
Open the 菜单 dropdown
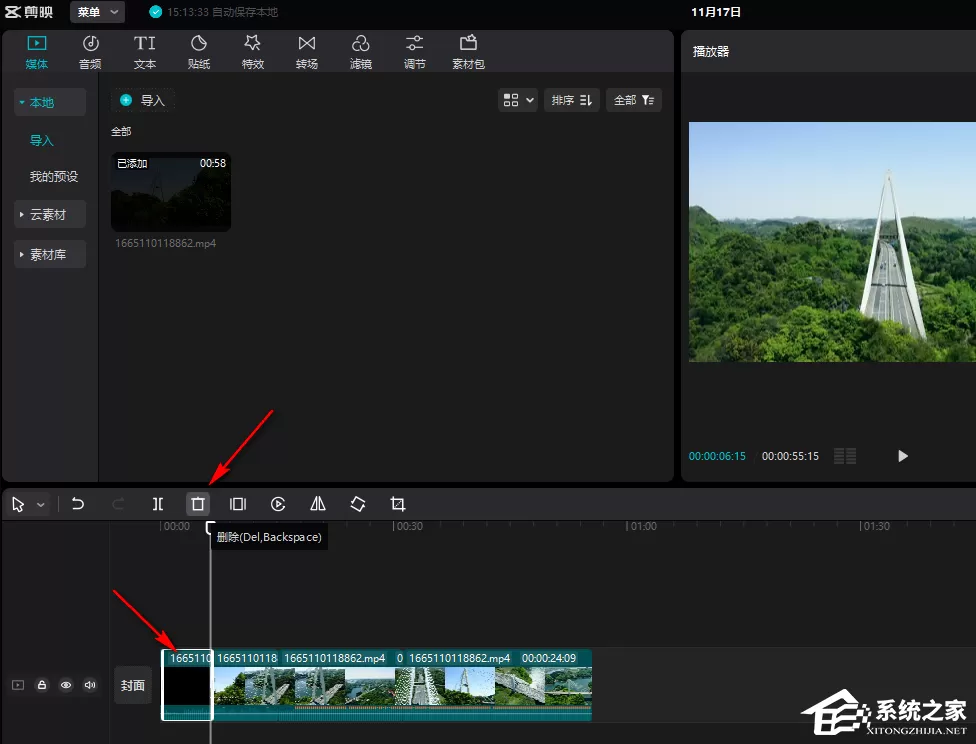[x=97, y=12]
